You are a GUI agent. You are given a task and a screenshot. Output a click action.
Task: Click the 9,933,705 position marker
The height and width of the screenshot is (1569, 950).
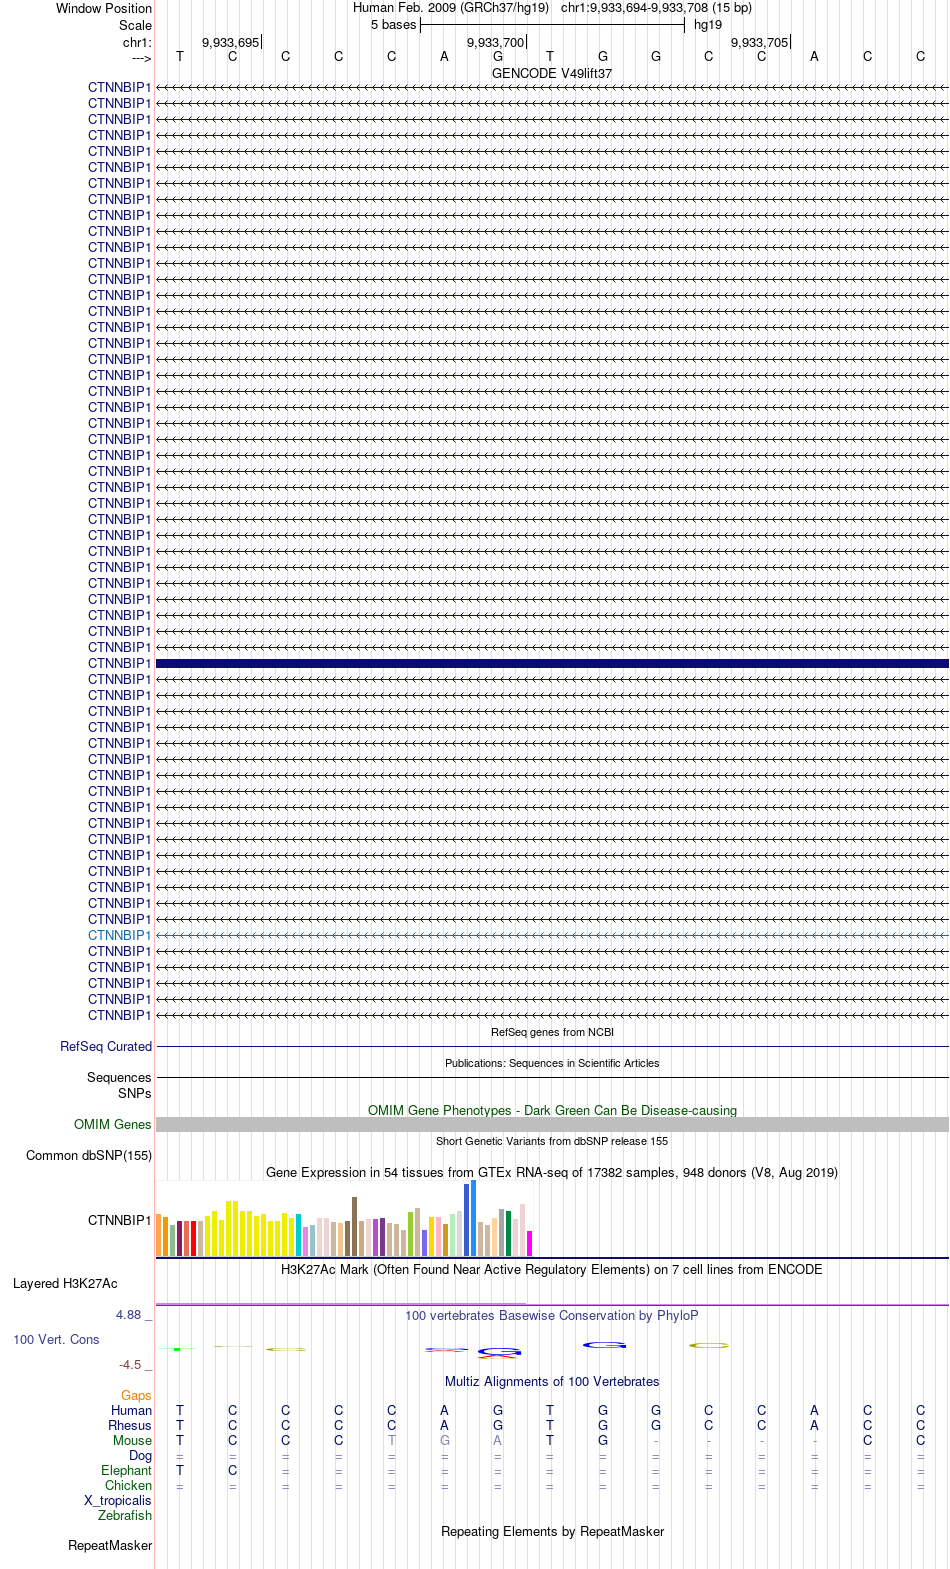[760, 43]
